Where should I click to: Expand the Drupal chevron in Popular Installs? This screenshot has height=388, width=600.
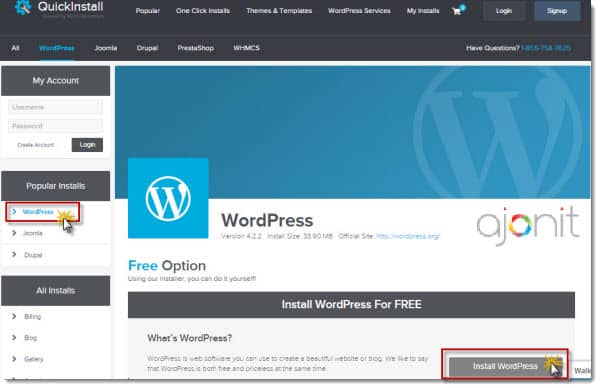(x=14, y=254)
